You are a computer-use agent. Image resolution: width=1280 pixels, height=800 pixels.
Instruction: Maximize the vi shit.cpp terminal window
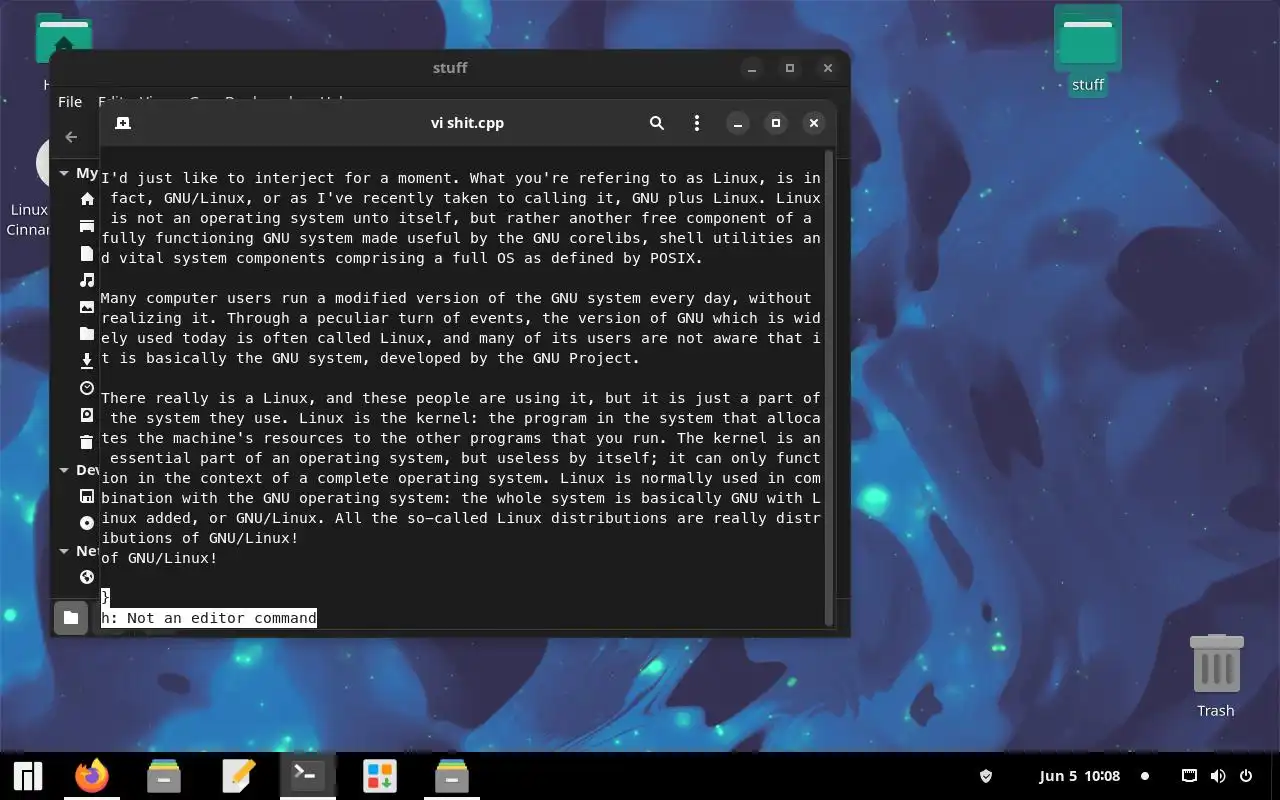776,123
